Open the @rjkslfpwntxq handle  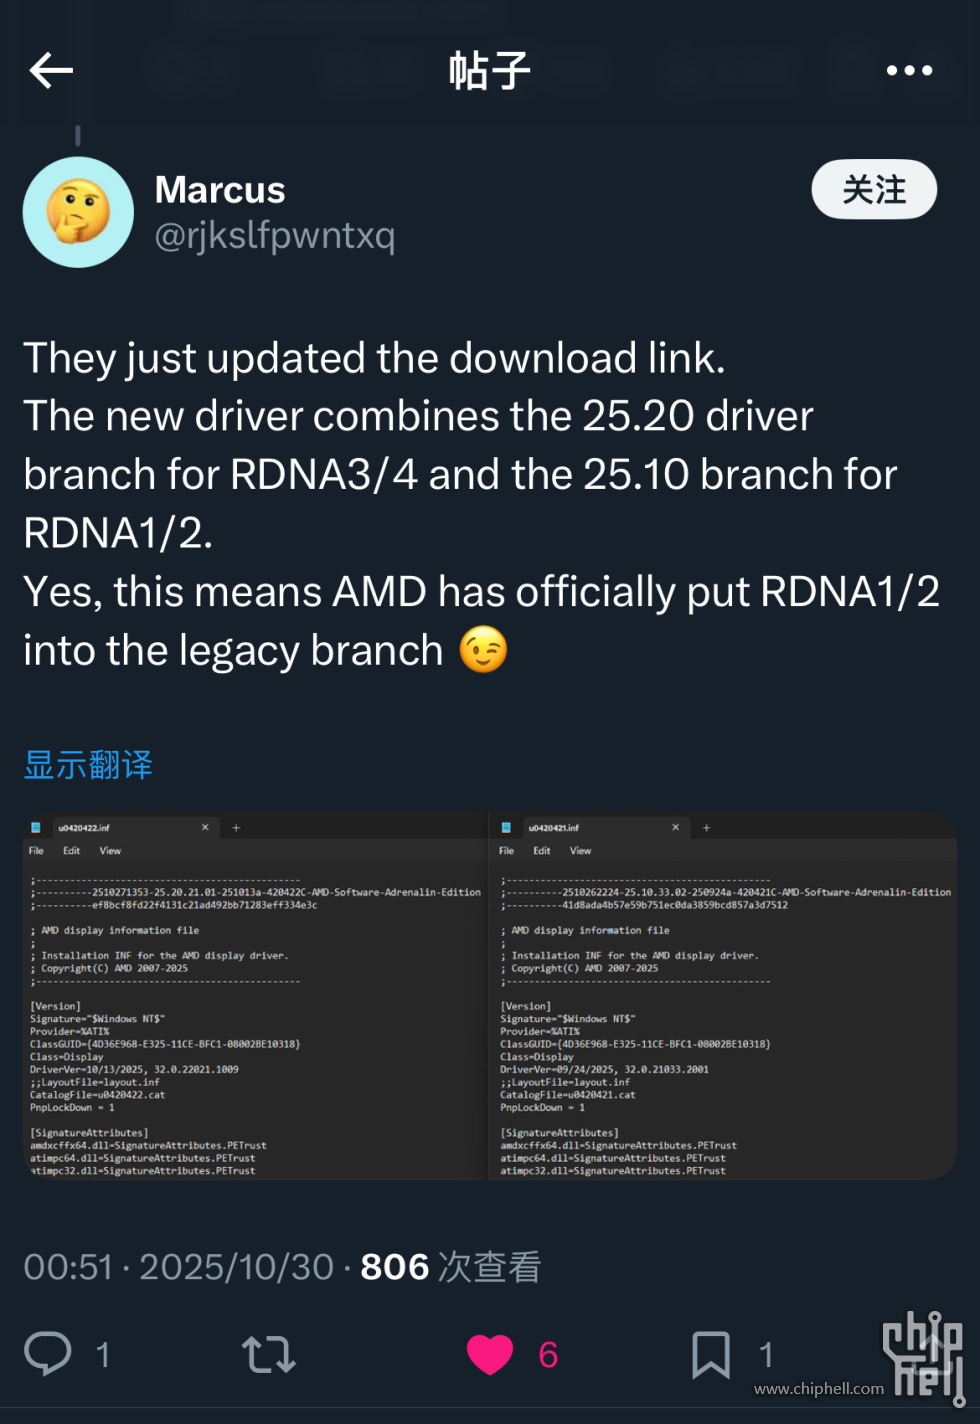click(x=275, y=236)
